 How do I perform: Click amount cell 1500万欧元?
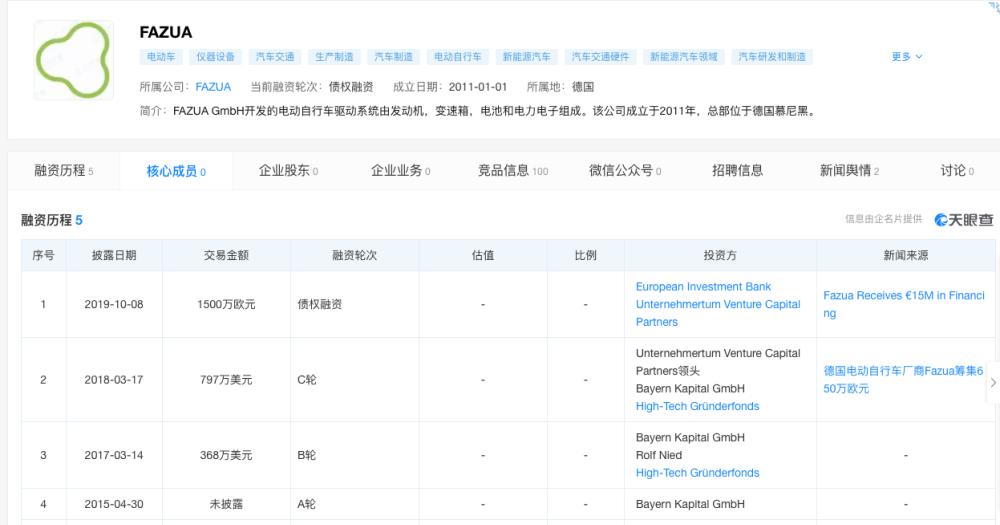coord(226,304)
